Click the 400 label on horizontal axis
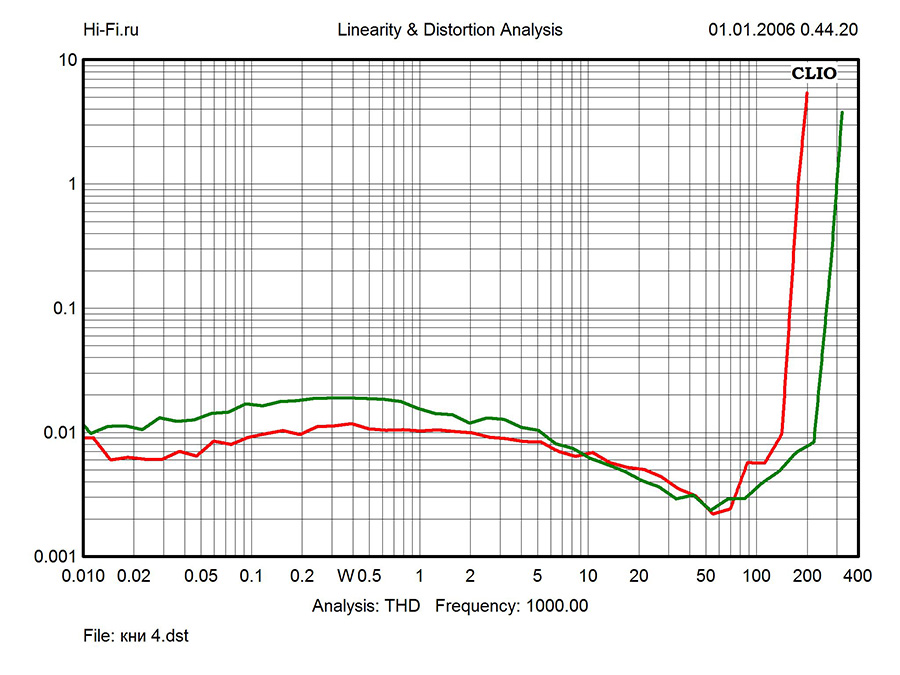 pyautogui.click(x=857, y=576)
